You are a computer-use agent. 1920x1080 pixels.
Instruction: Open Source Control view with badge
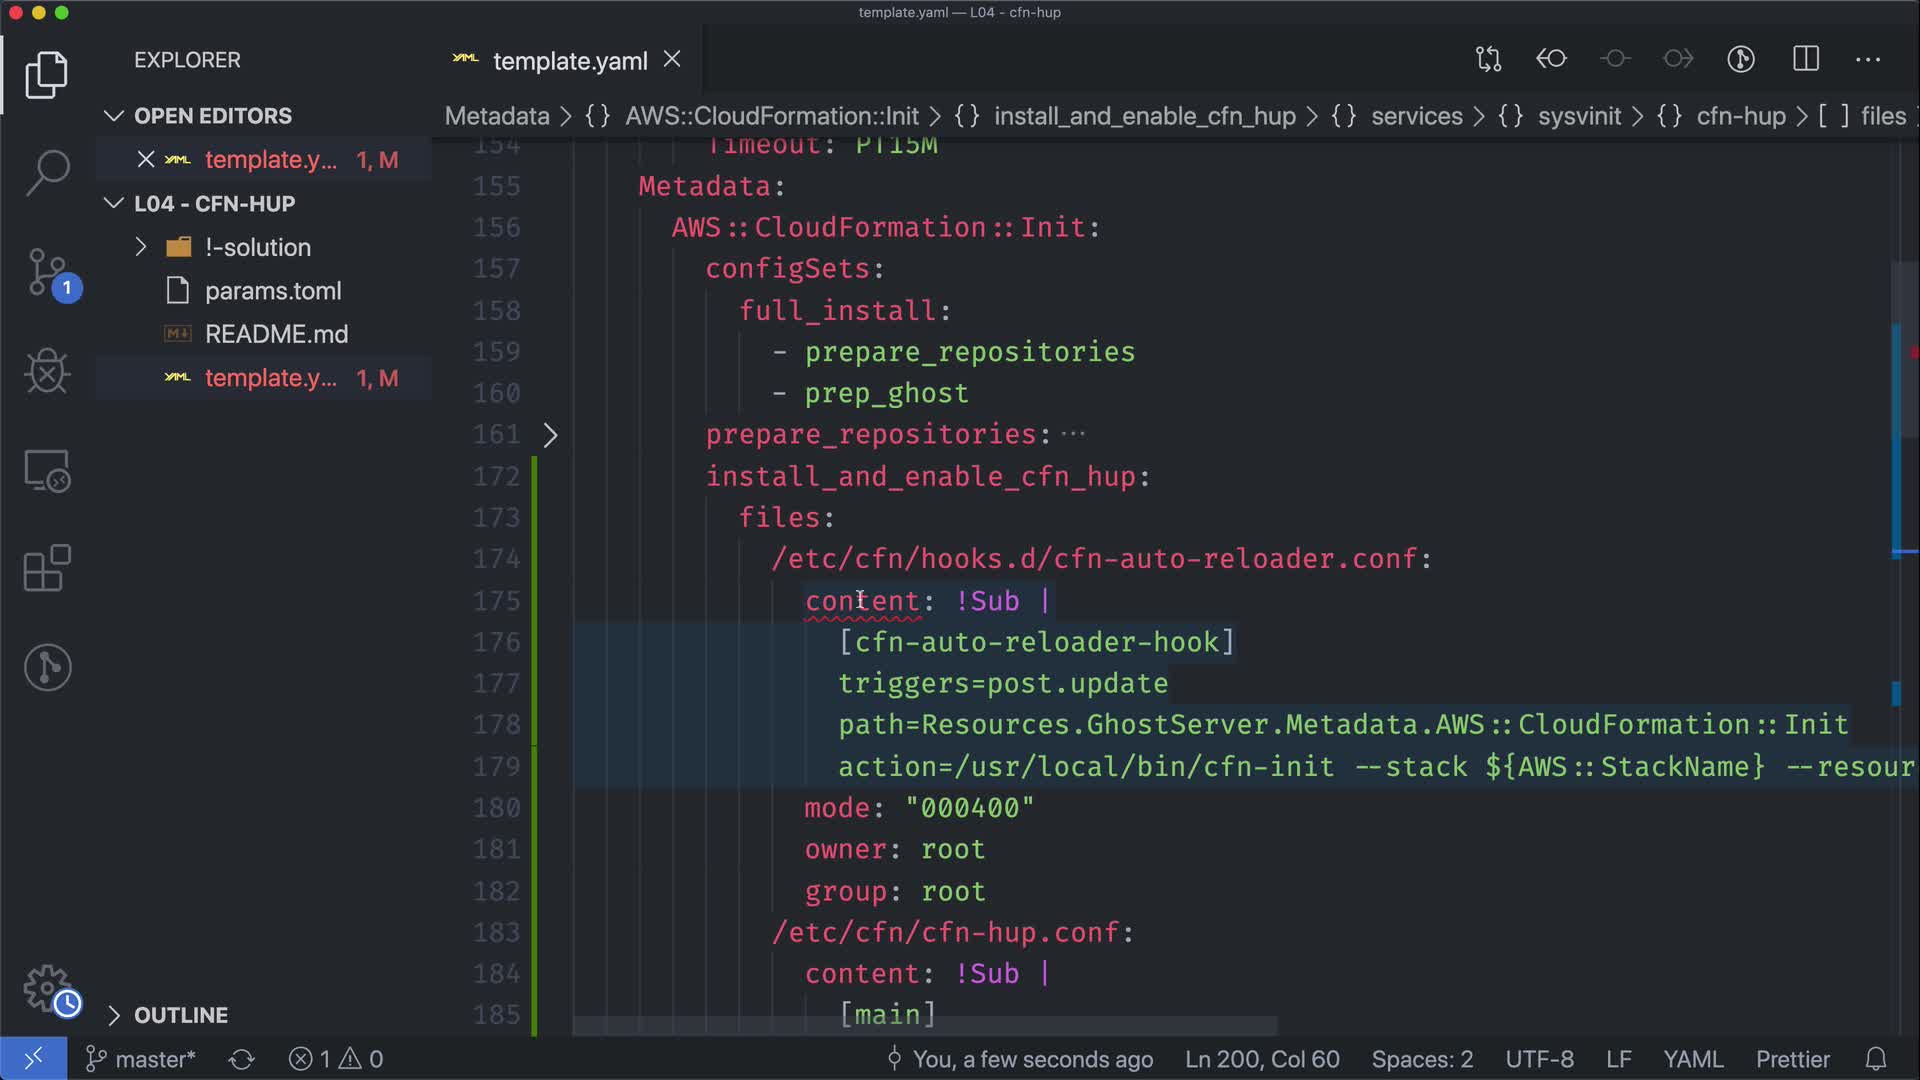click(47, 272)
